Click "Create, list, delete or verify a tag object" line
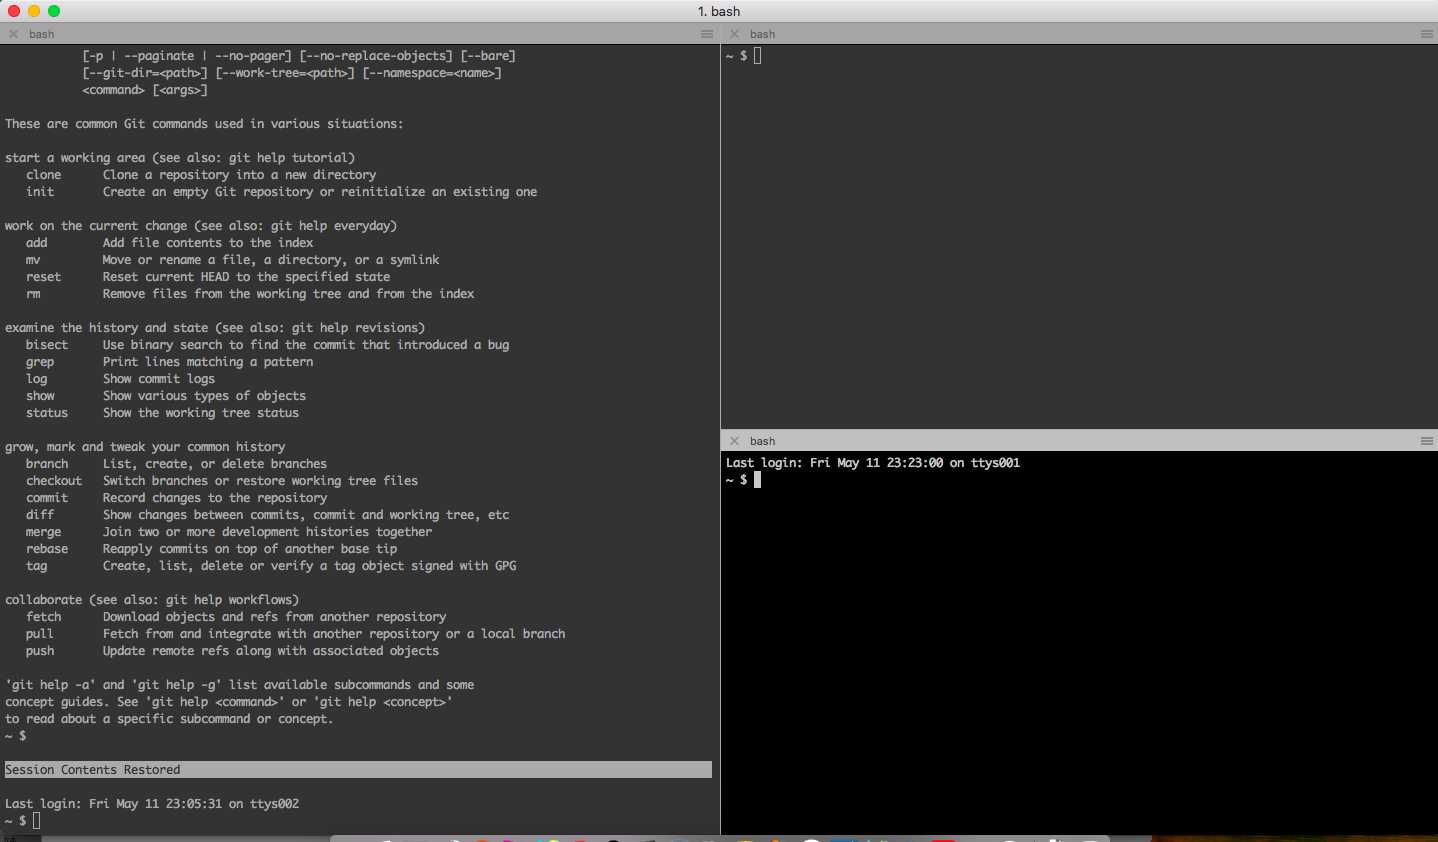1438x842 pixels. point(310,566)
